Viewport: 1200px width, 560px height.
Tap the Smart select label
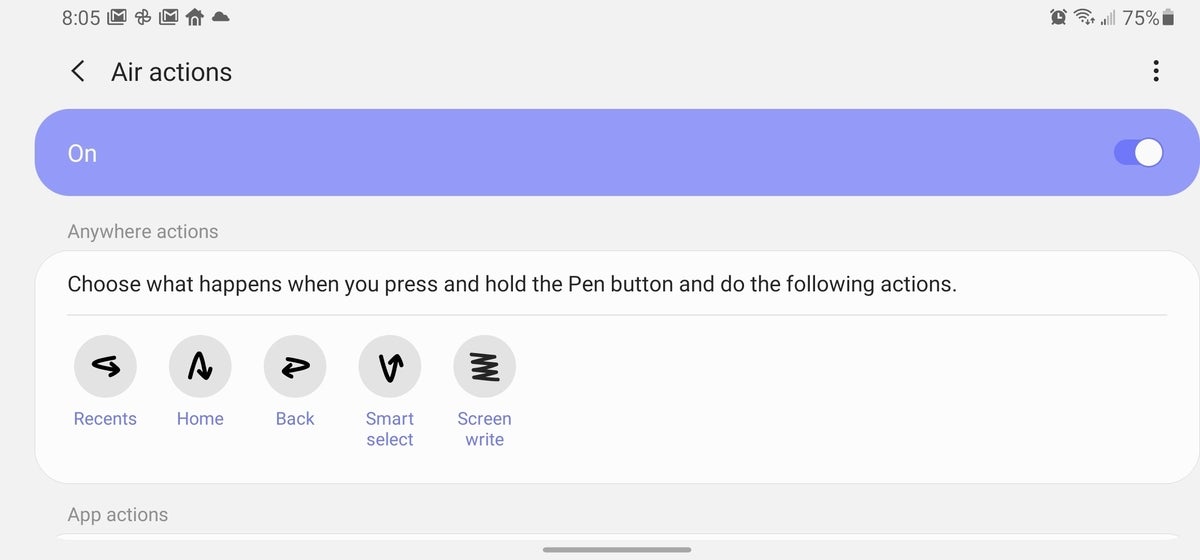(x=390, y=429)
